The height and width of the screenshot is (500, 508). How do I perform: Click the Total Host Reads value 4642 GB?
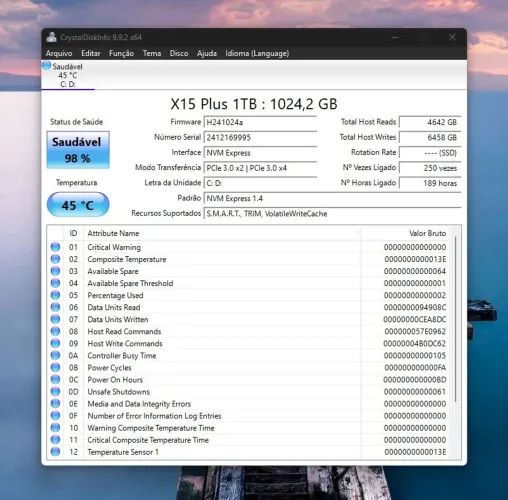point(430,122)
